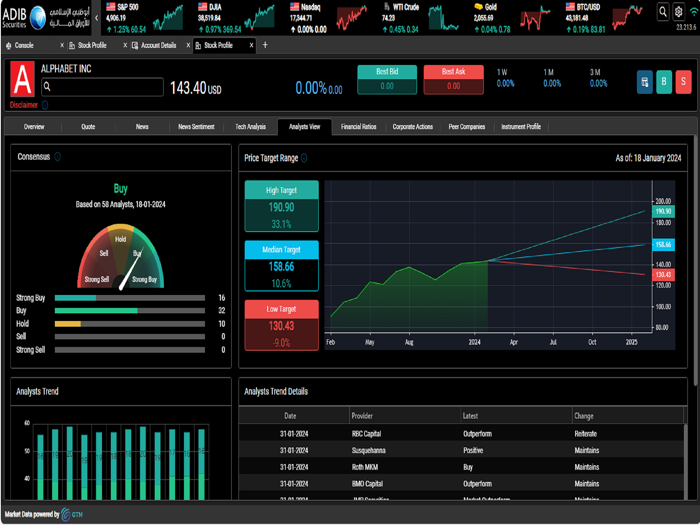The height and width of the screenshot is (525, 700).
Task: Open the search magnifier in top bar
Action: pyautogui.click(x=663, y=12)
